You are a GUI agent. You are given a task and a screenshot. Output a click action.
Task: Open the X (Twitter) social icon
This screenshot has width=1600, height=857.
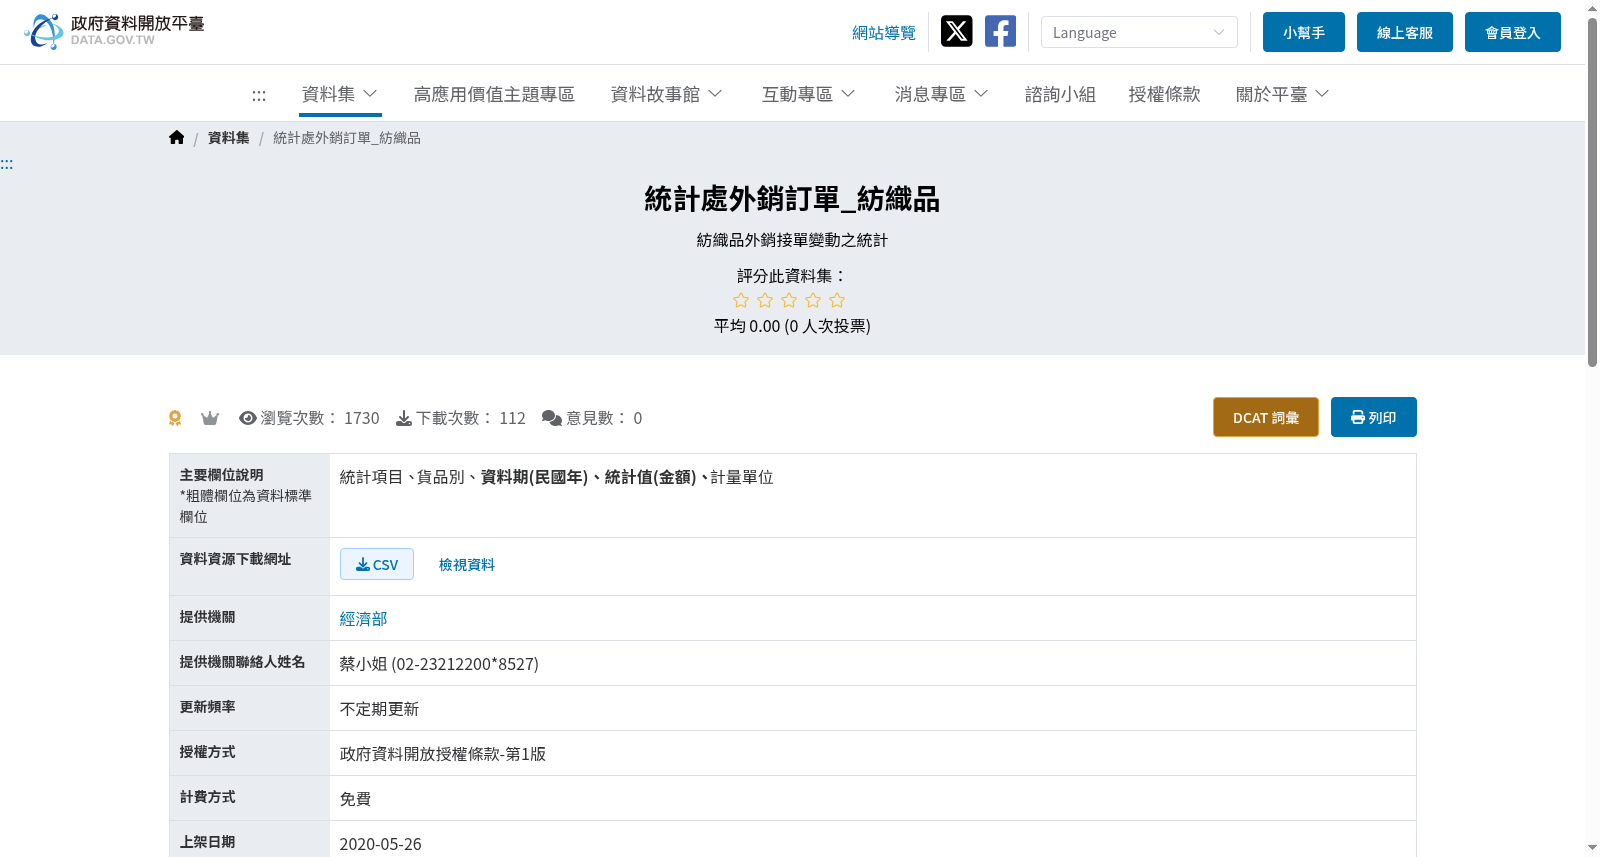coord(956,31)
